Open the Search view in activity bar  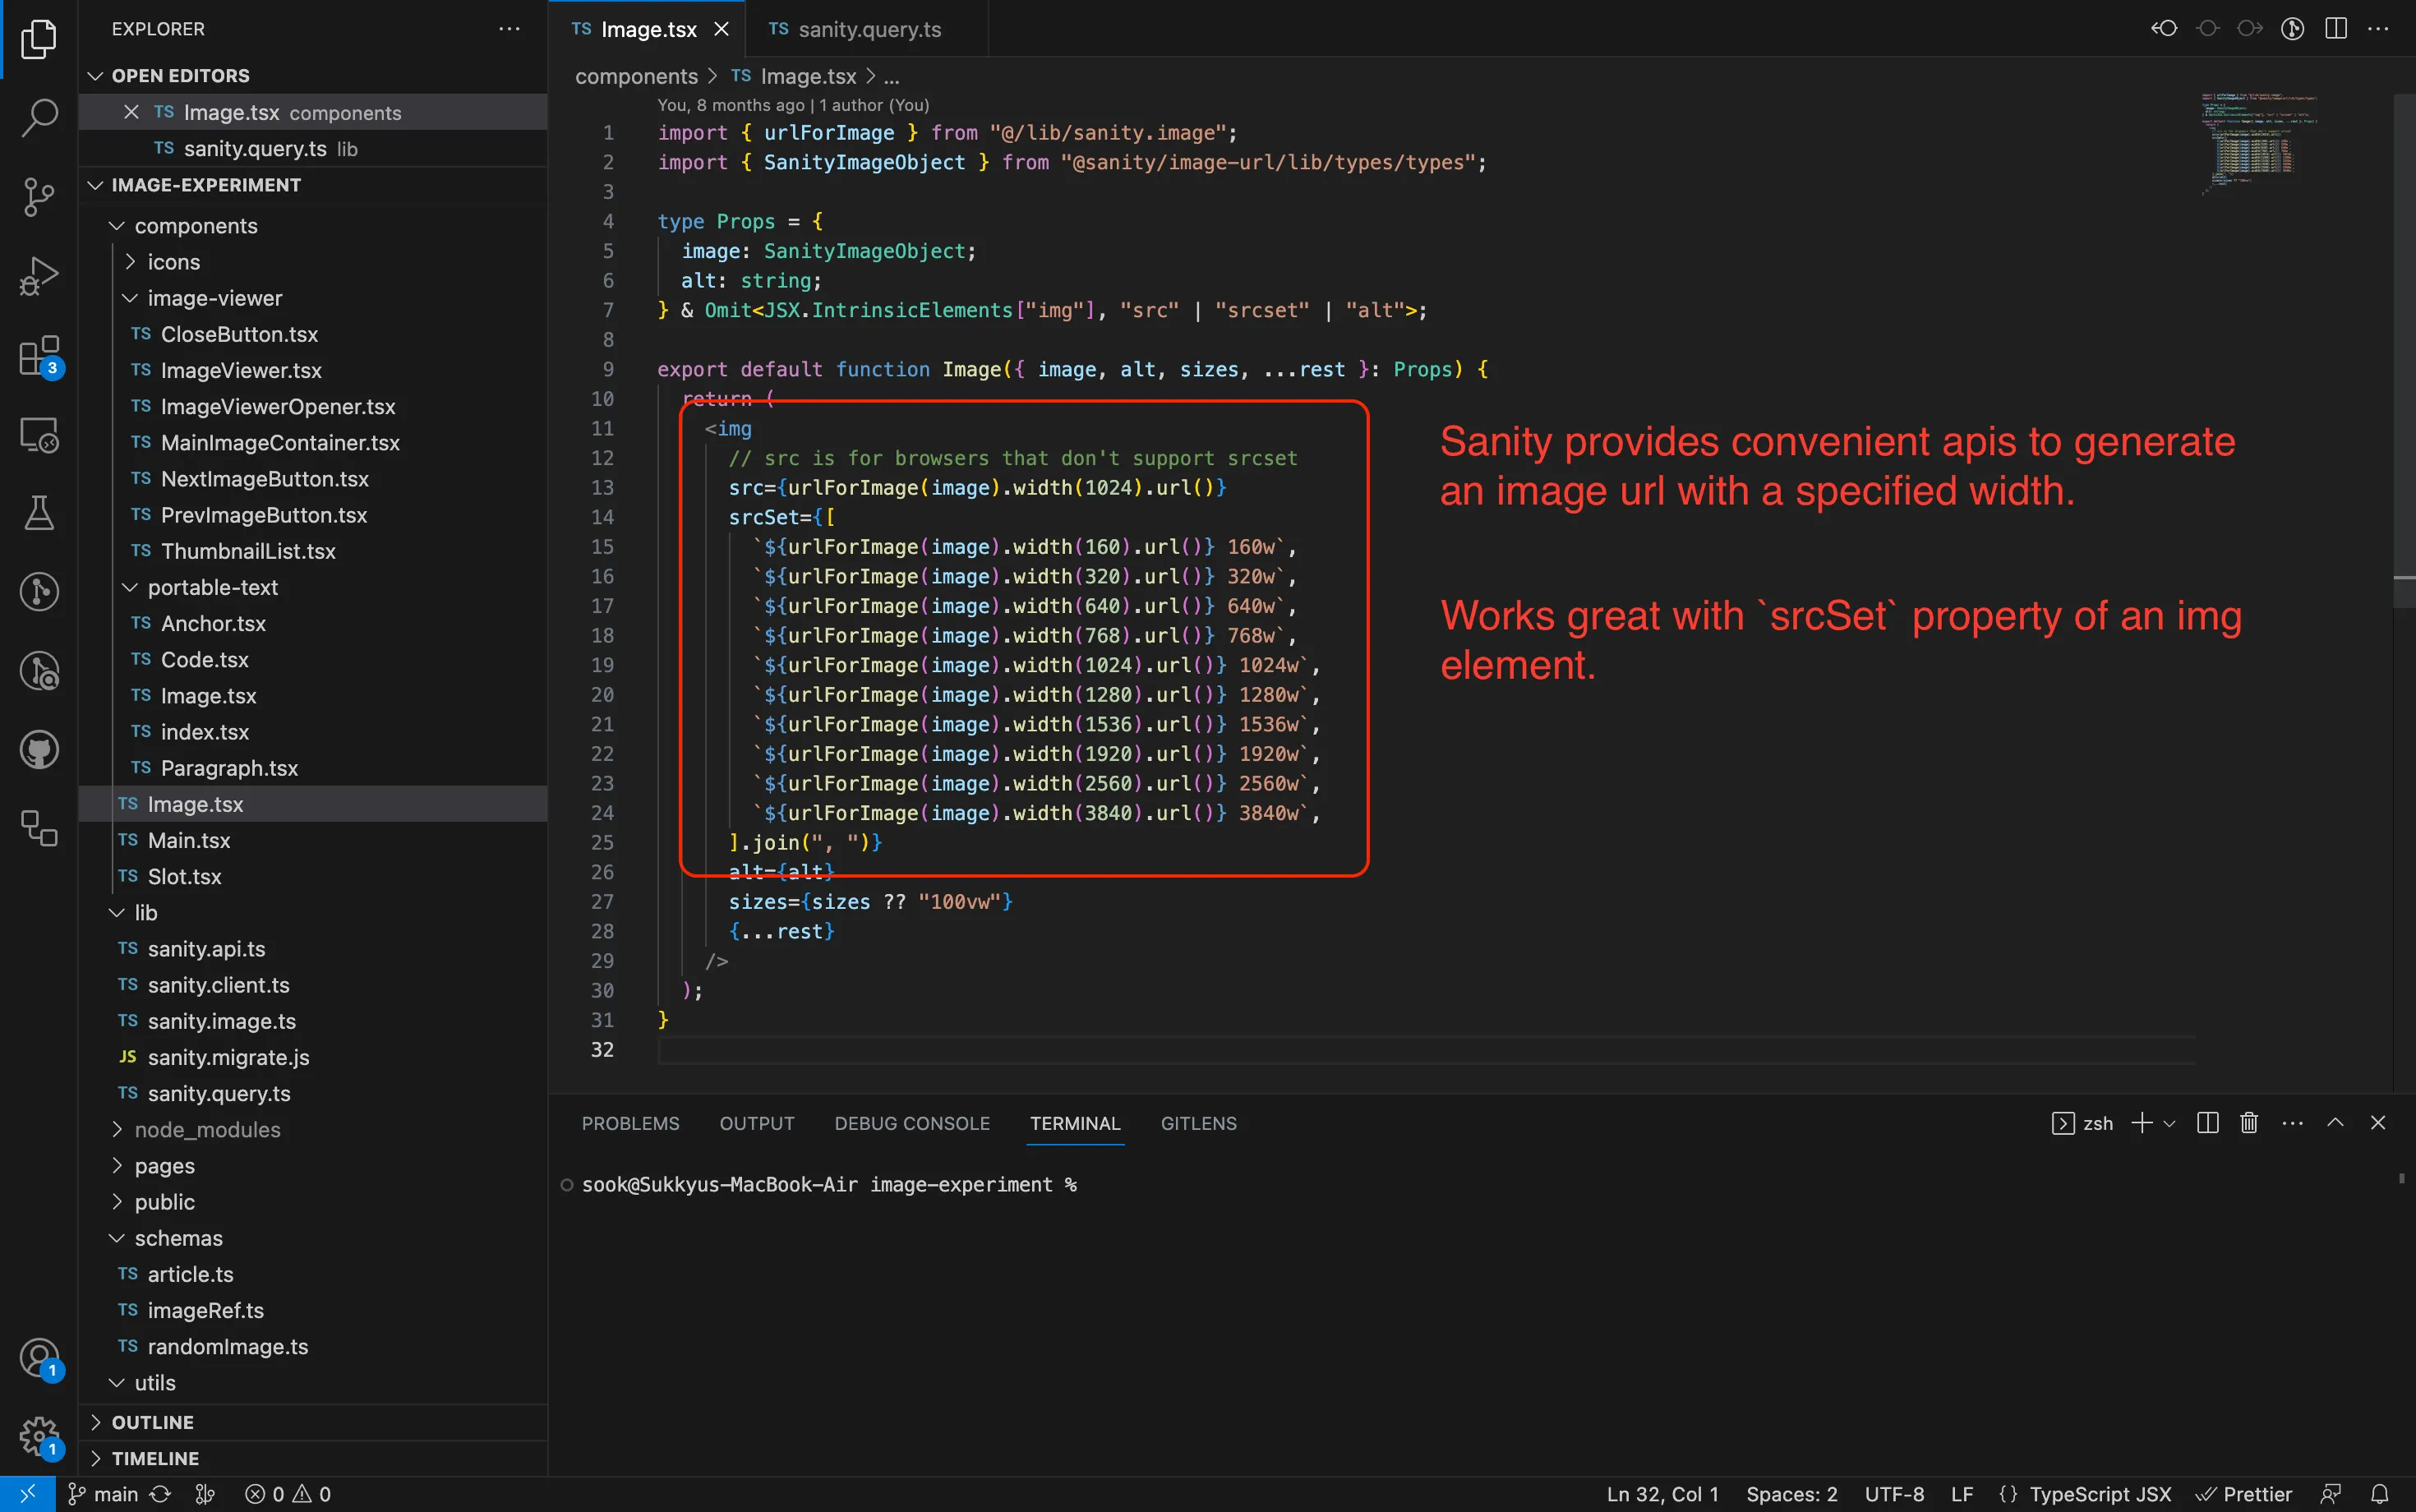coord(39,117)
